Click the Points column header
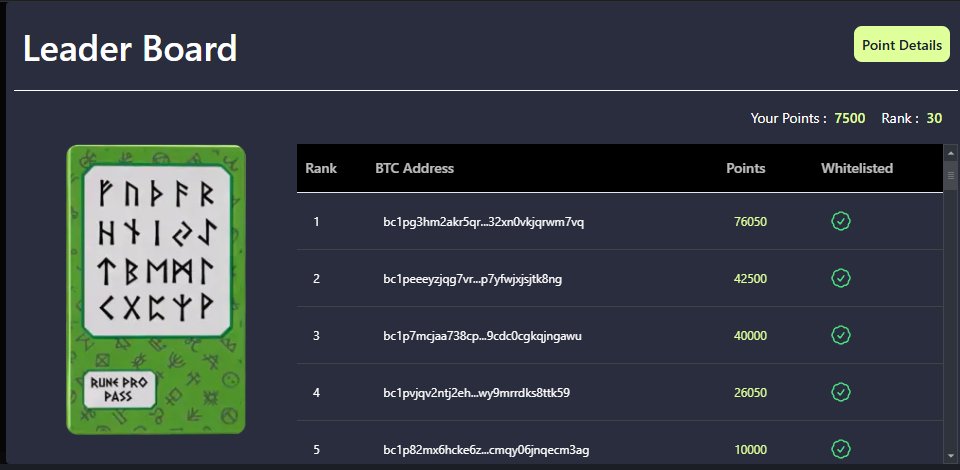The image size is (960, 470). (746, 168)
